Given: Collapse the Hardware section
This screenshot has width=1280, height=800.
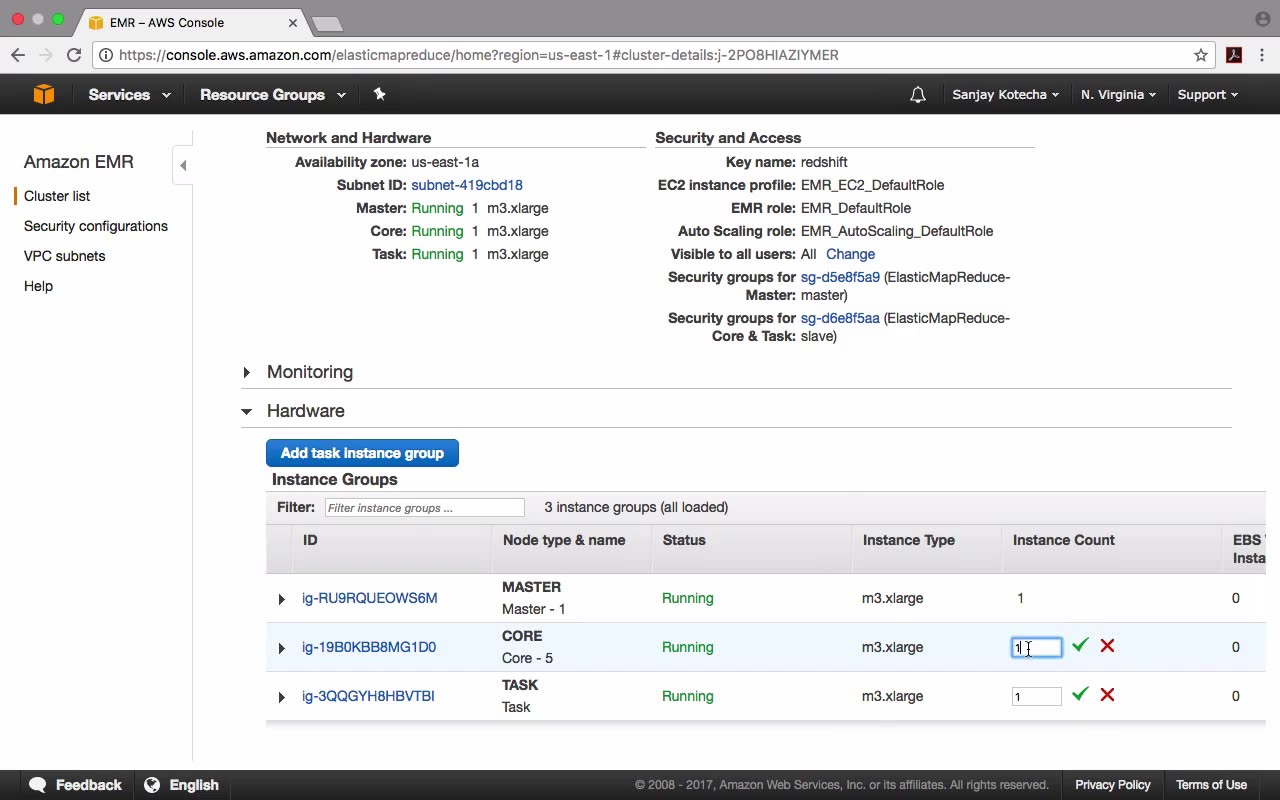Looking at the screenshot, I should pyautogui.click(x=247, y=411).
